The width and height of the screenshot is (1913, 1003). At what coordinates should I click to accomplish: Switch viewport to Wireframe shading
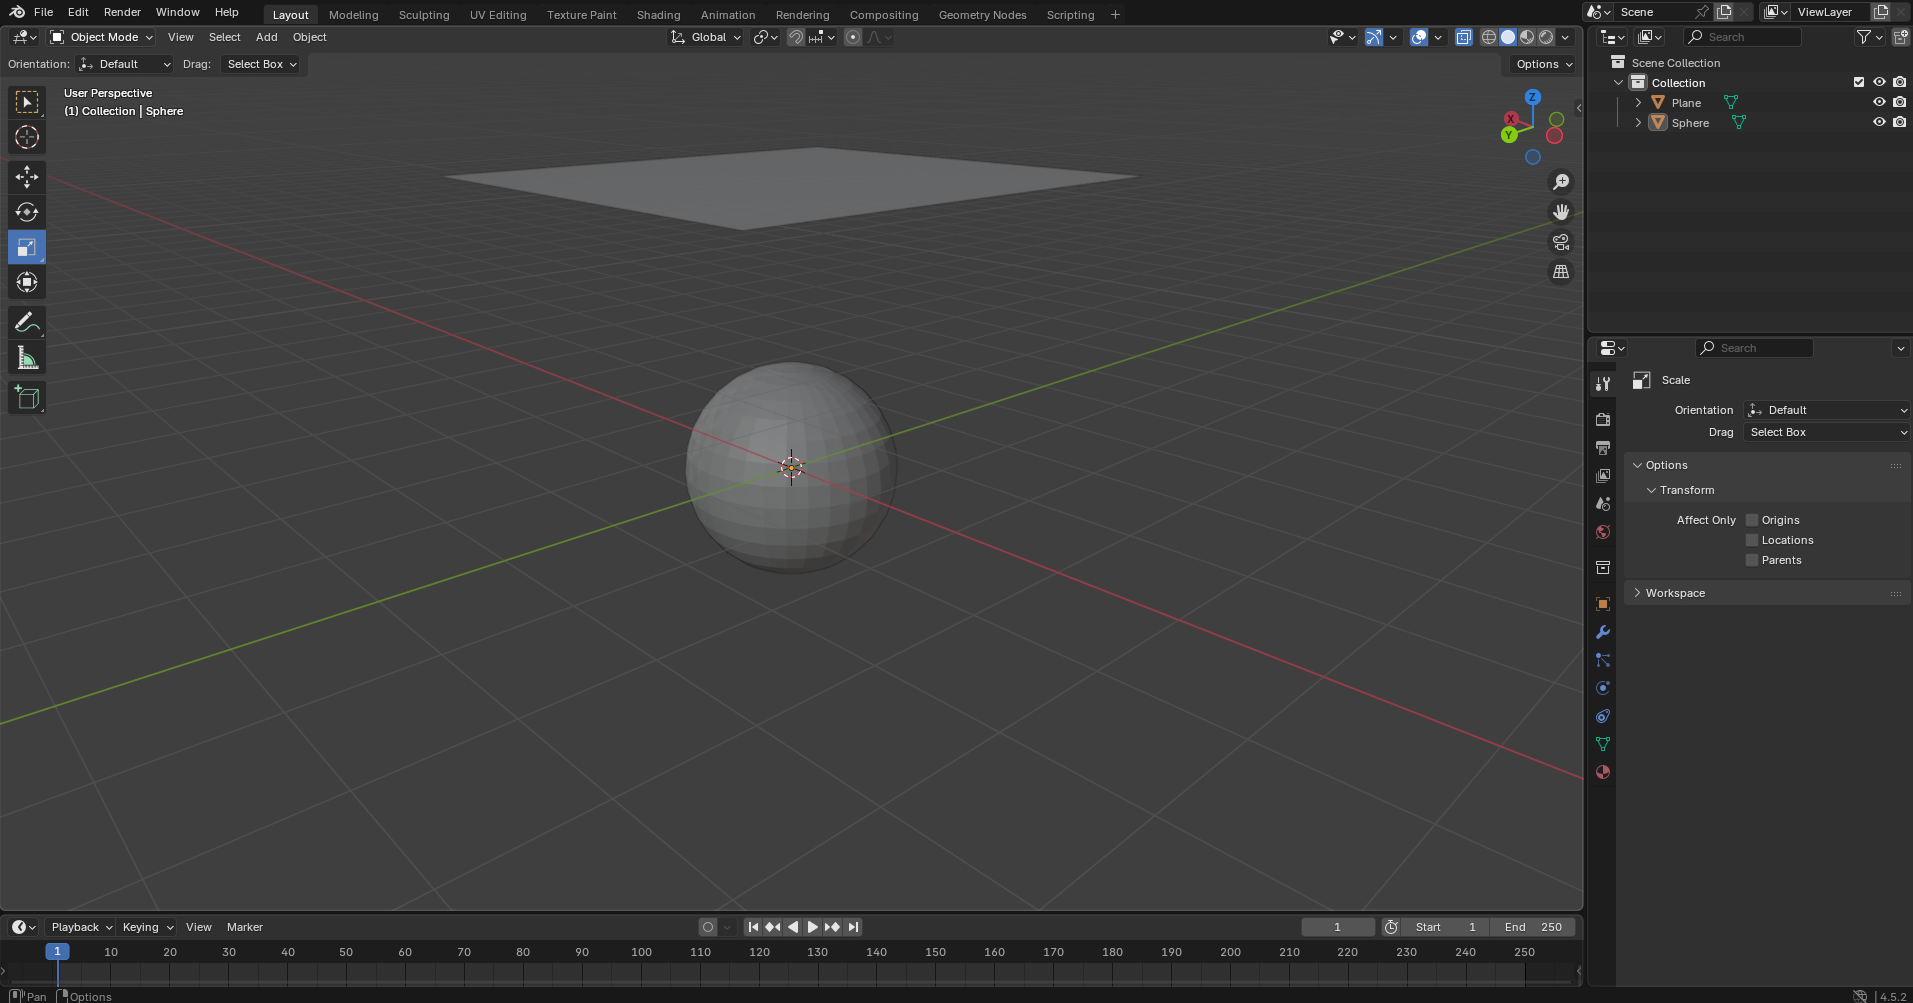(1487, 37)
